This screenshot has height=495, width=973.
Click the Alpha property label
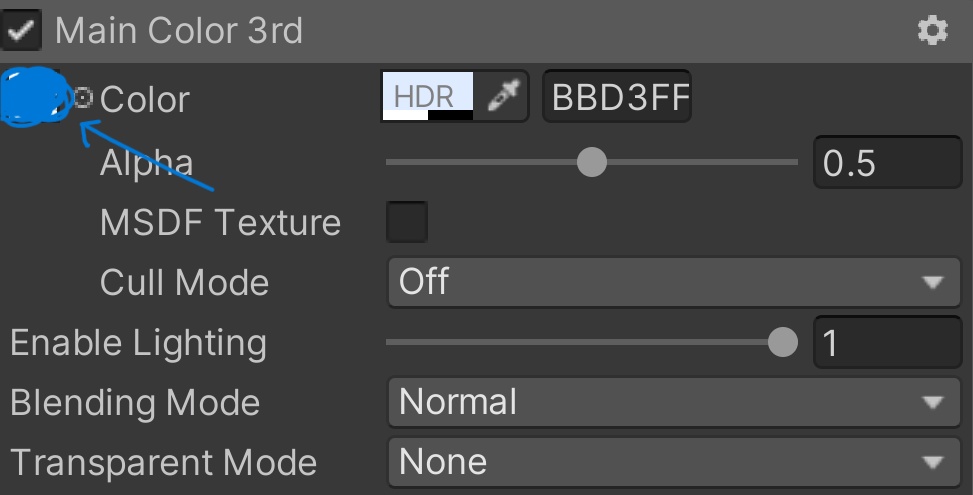146,163
